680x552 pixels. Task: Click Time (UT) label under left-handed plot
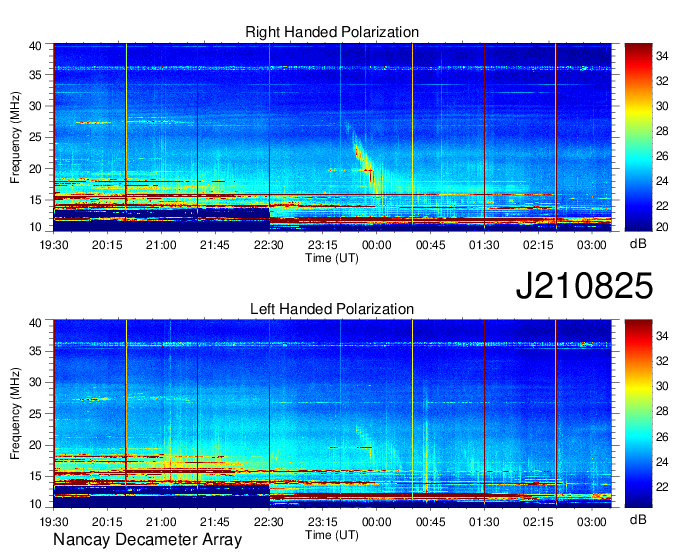coord(332,535)
